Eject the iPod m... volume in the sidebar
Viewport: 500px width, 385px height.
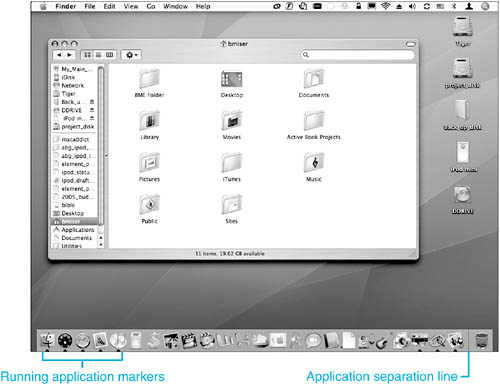coord(92,118)
